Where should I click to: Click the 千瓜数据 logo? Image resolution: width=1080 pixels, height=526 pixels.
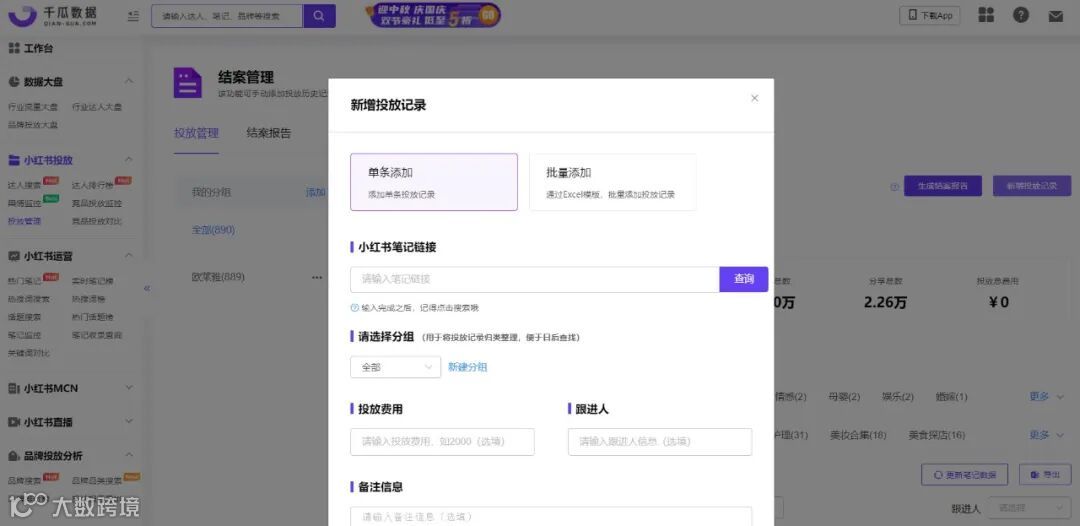click(x=53, y=15)
